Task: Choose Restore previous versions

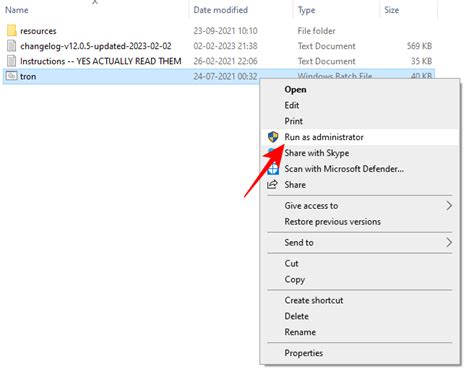Action: click(332, 222)
